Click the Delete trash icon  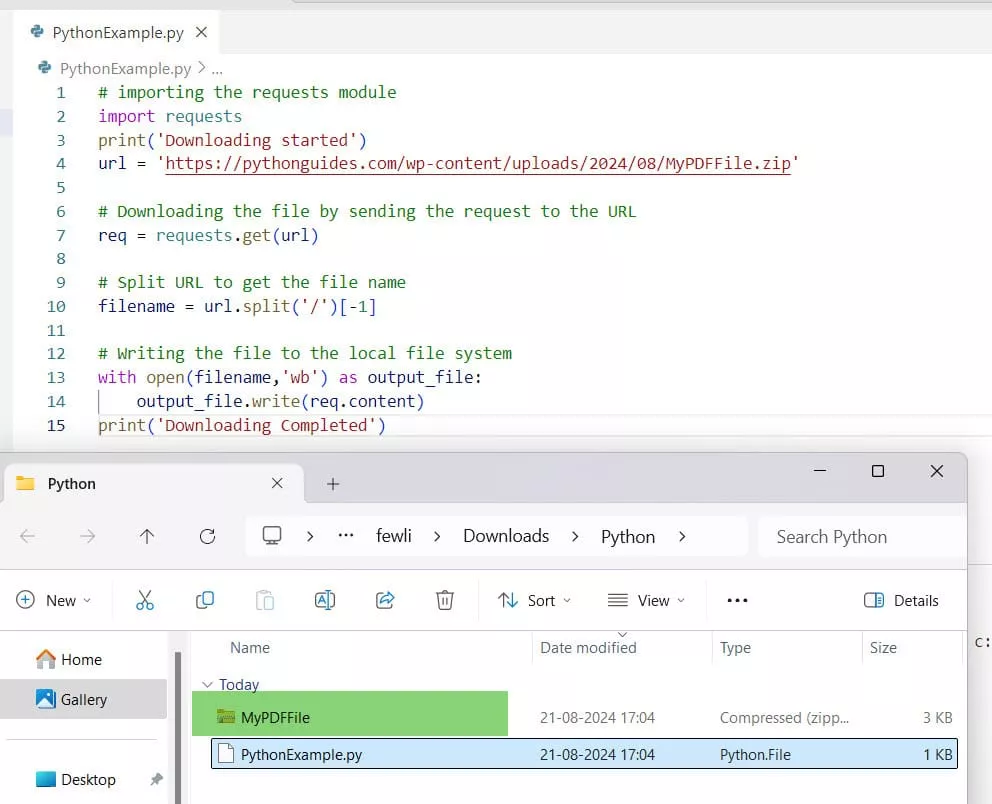coord(445,600)
